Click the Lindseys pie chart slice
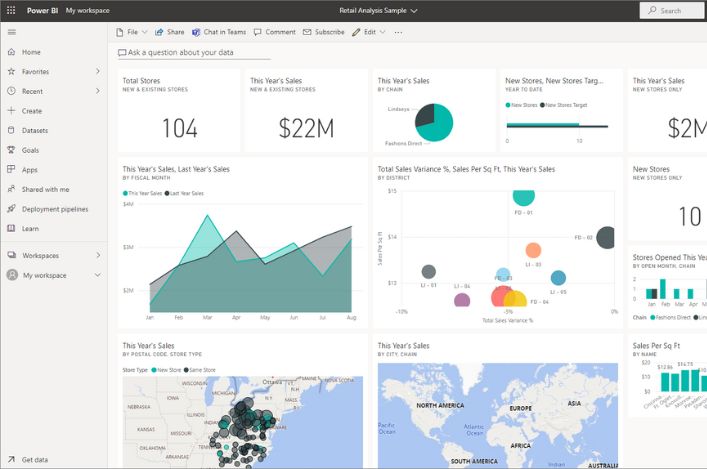707x469 pixels. pos(424,116)
